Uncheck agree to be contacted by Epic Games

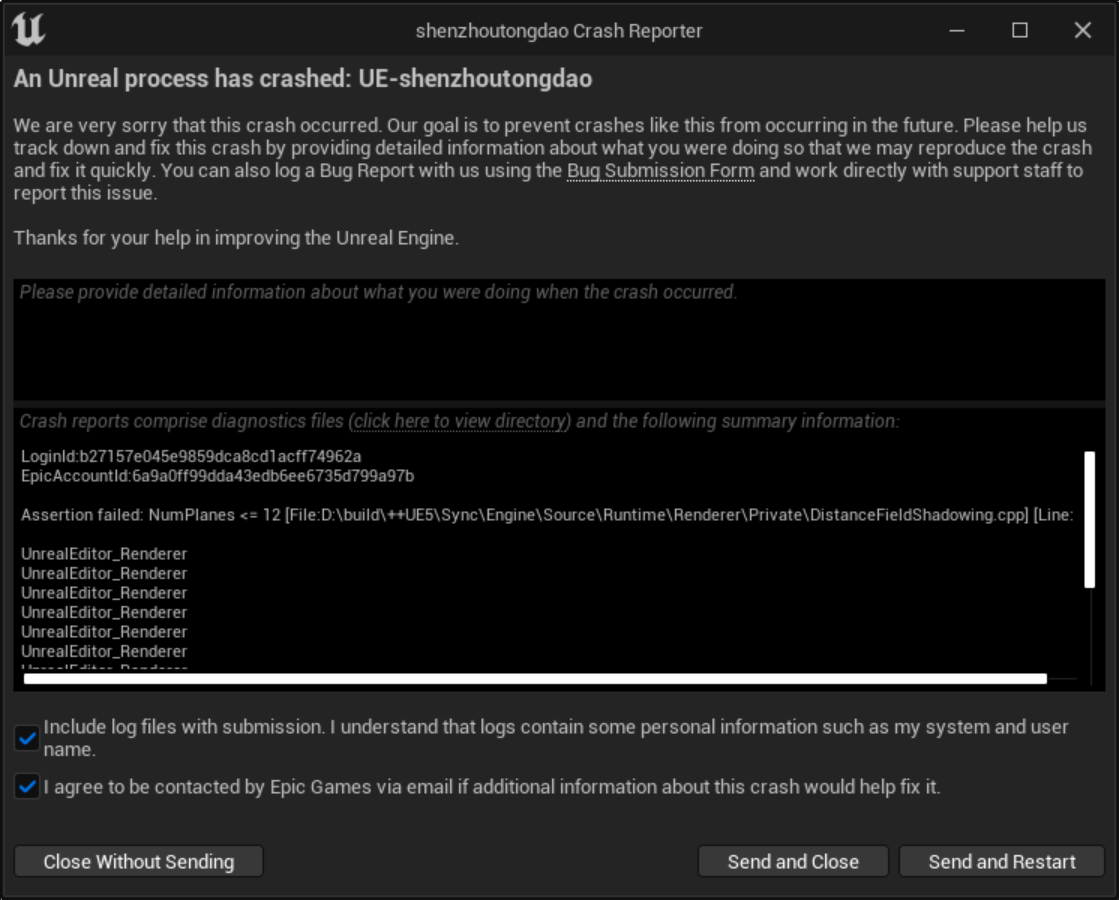point(27,787)
